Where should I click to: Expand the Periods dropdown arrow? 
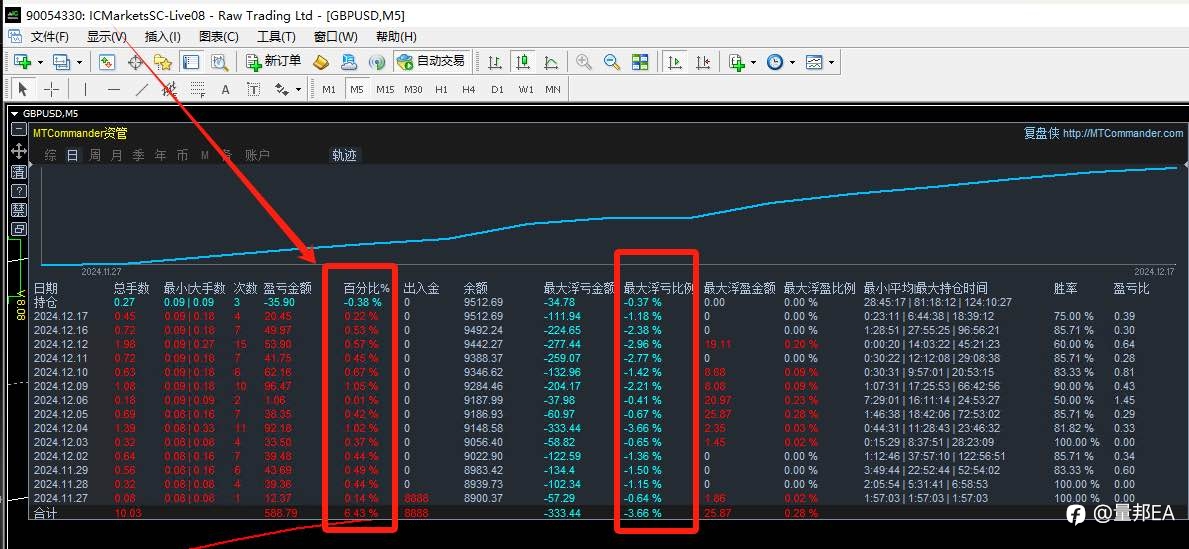(x=792, y=62)
